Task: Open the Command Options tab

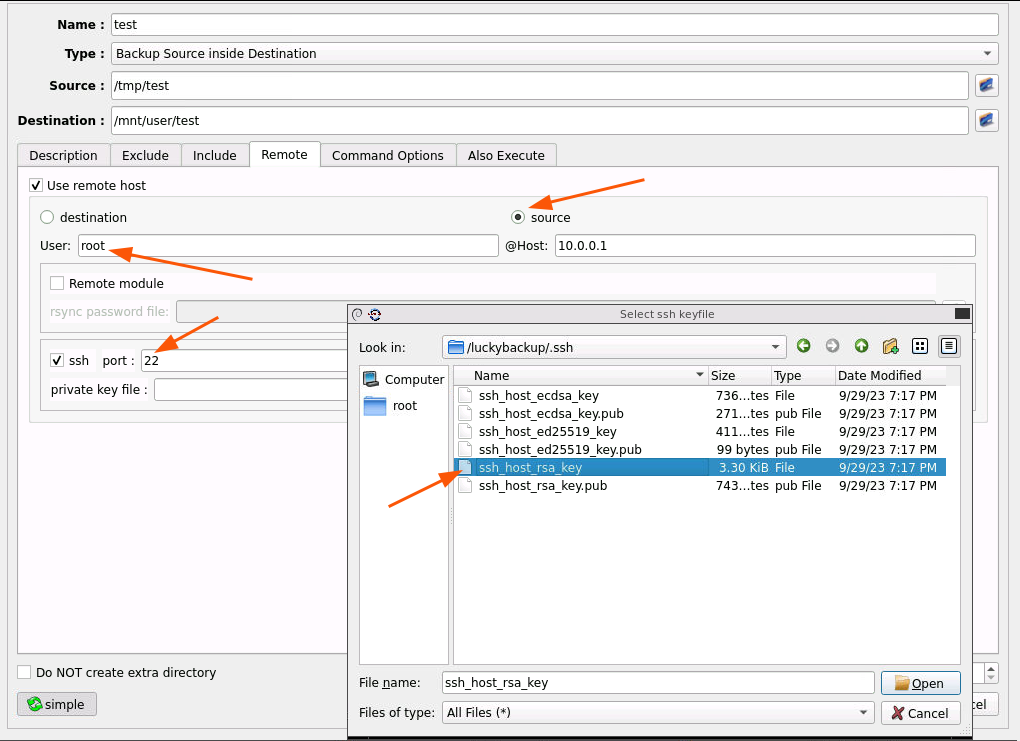Action: click(x=387, y=155)
